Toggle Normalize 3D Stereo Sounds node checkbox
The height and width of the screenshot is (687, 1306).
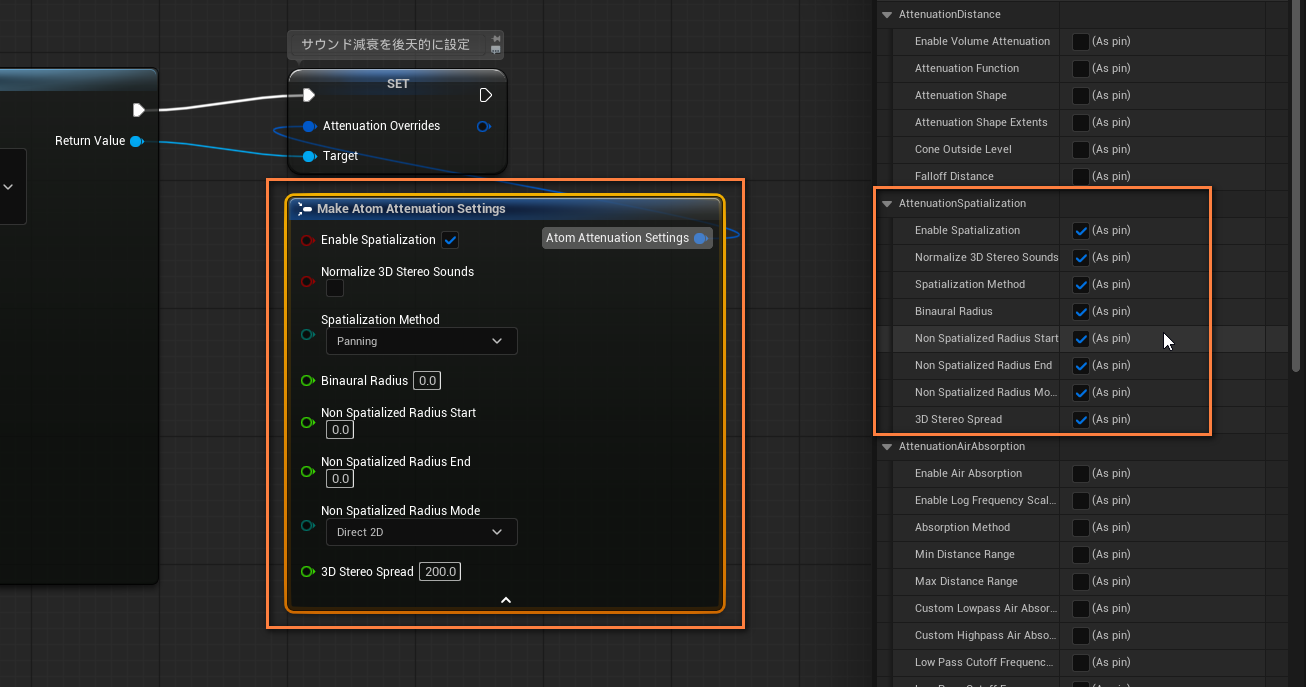(x=335, y=288)
